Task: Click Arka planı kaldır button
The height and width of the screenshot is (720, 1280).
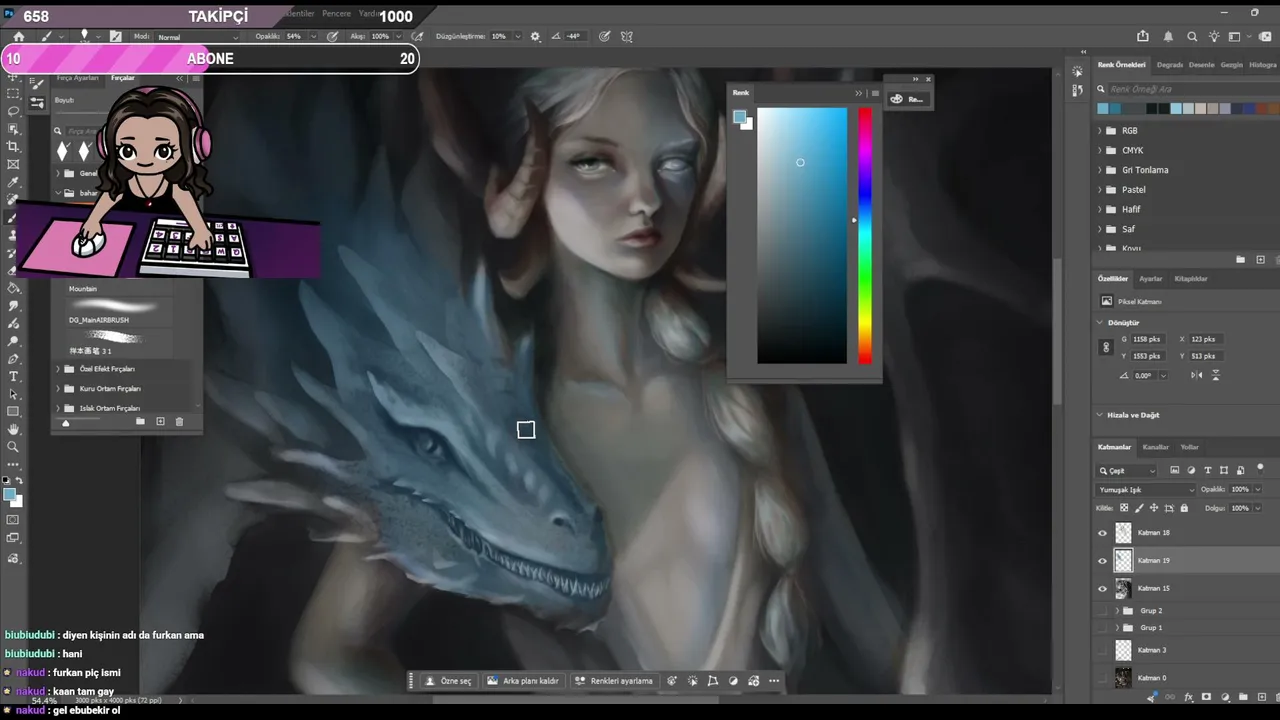Action: coord(523,681)
